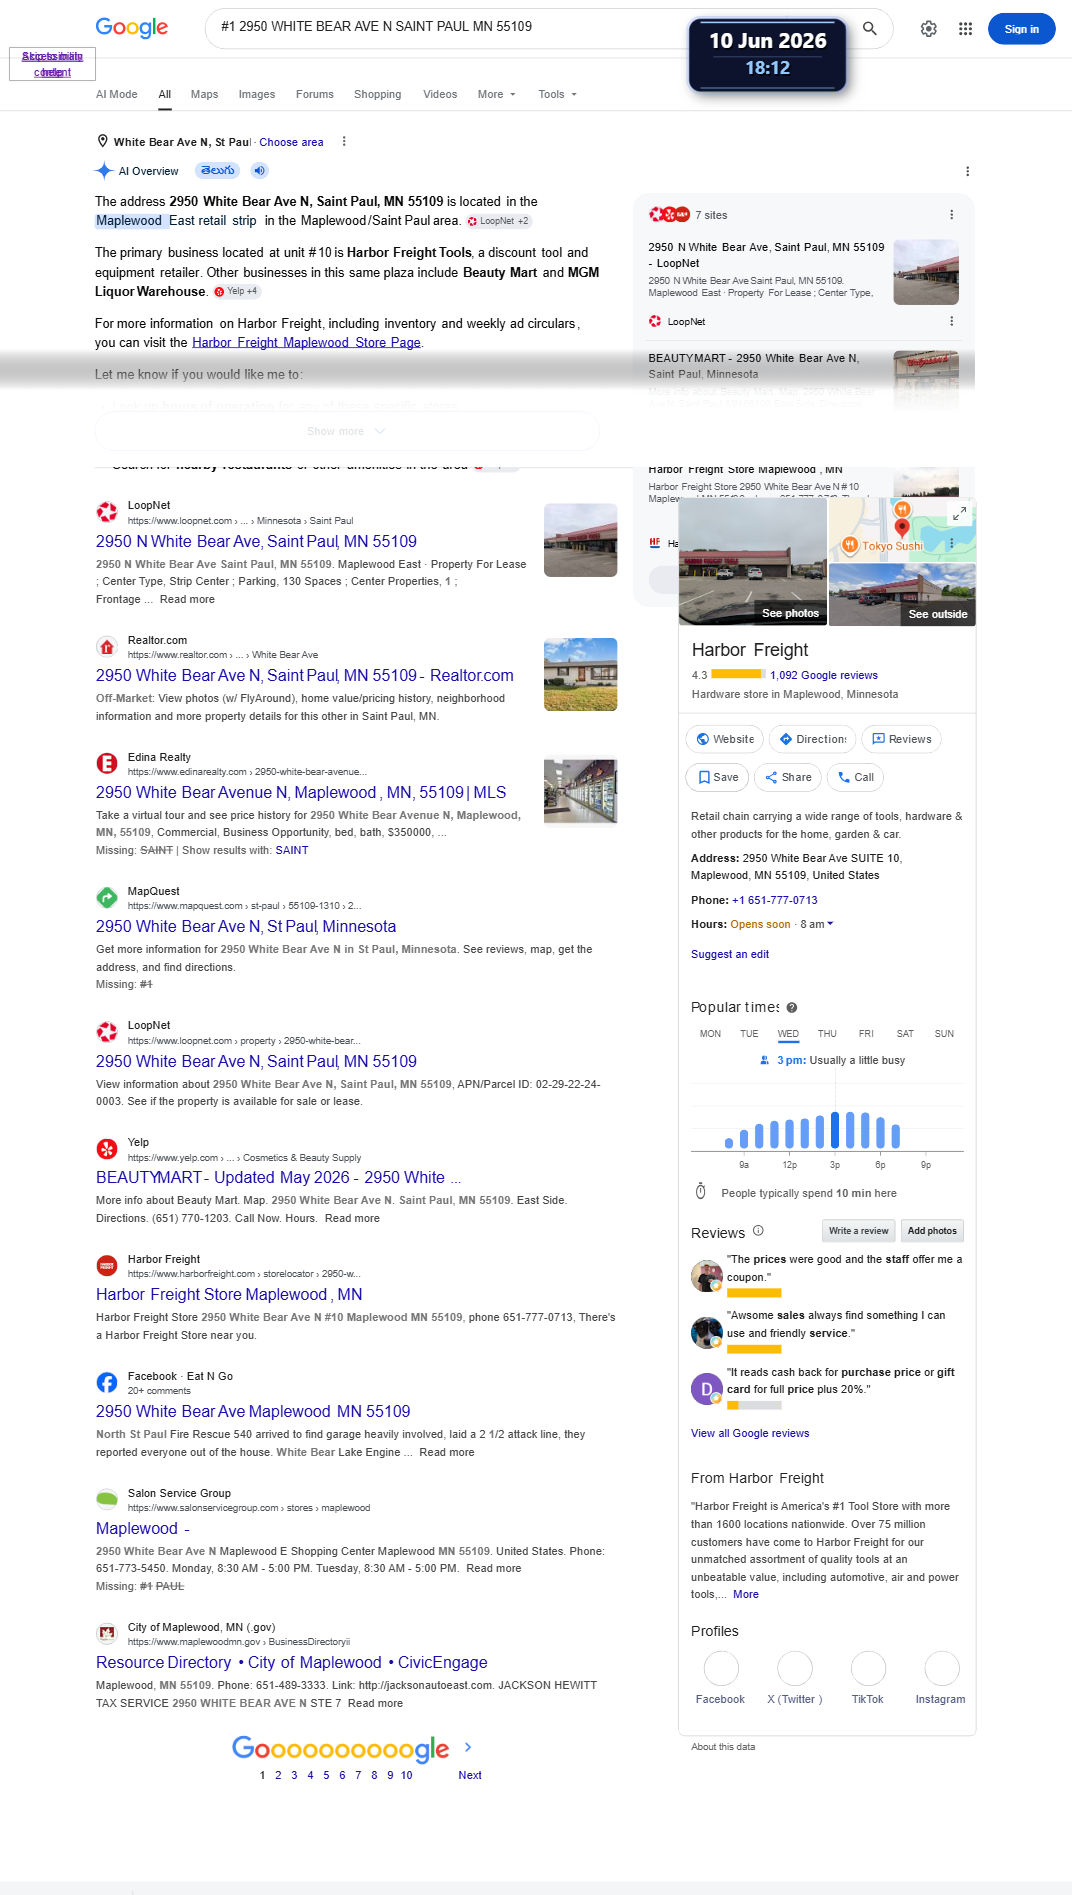Screen dimensions: 1081x1895
Task: Open the AI Overview three-dot menu
Action: click(967, 171)
